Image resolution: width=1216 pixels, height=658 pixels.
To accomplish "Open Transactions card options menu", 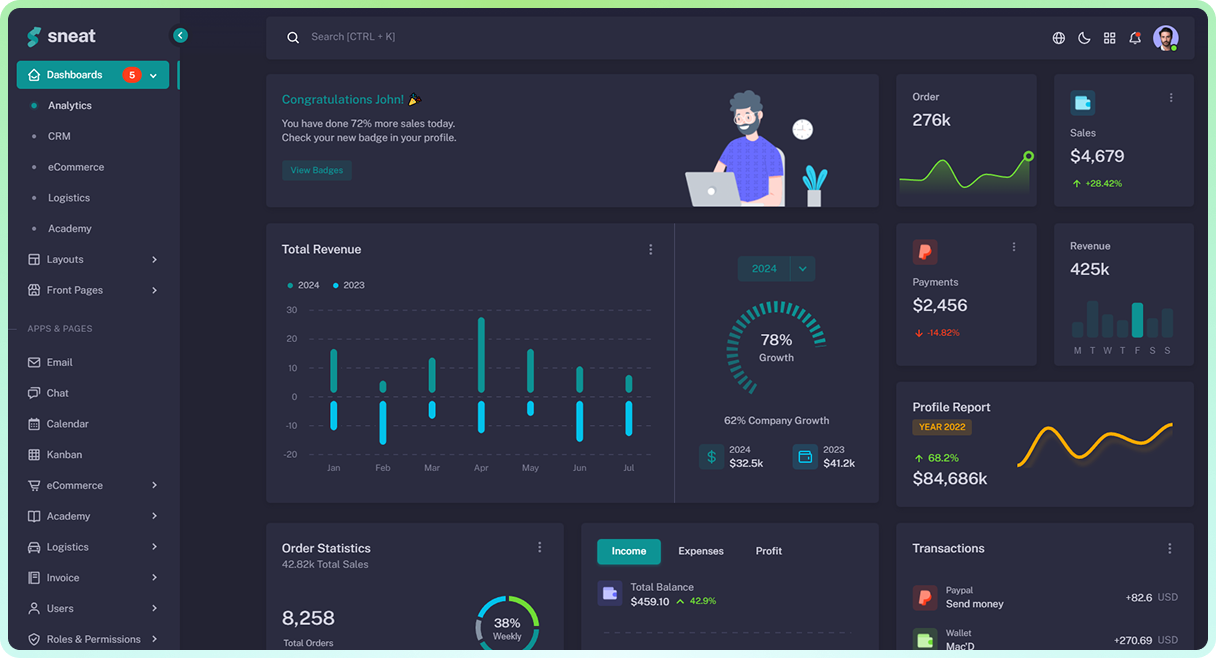I will pos(1170,549).
